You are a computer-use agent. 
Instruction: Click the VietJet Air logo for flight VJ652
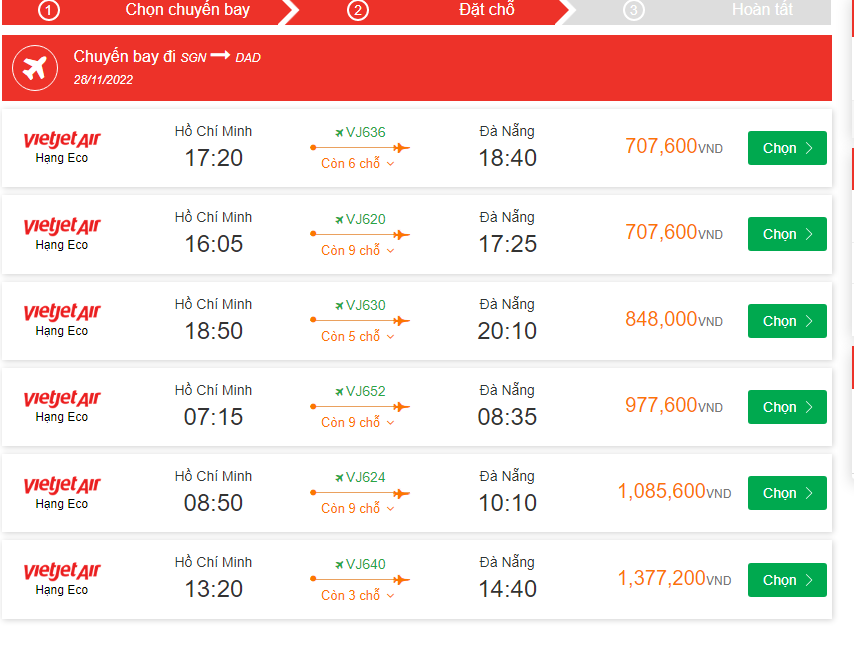(x=62, y=398)
